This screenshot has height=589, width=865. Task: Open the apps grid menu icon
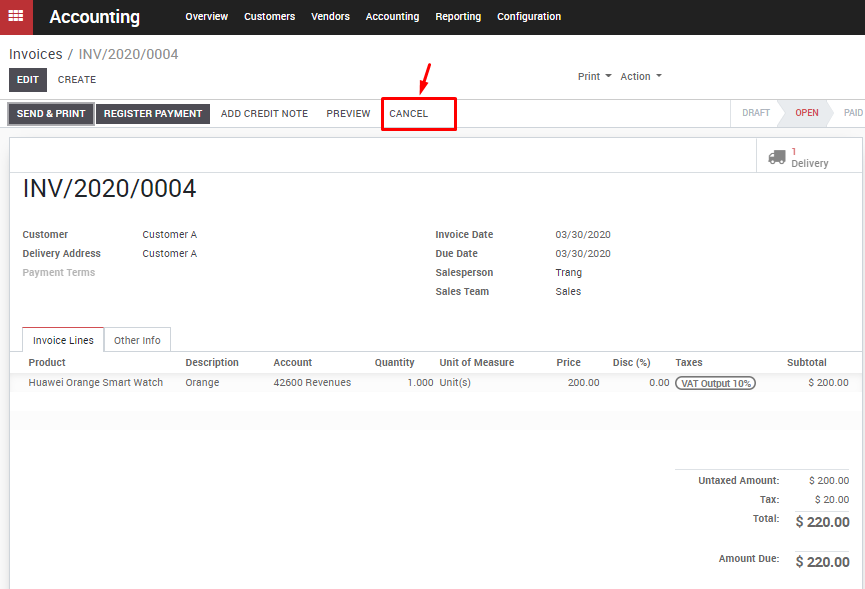pyautogui.click(x=16, y=17)
